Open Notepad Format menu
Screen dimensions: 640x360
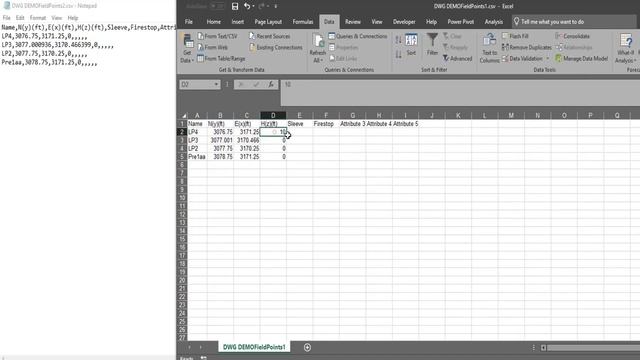38,18
